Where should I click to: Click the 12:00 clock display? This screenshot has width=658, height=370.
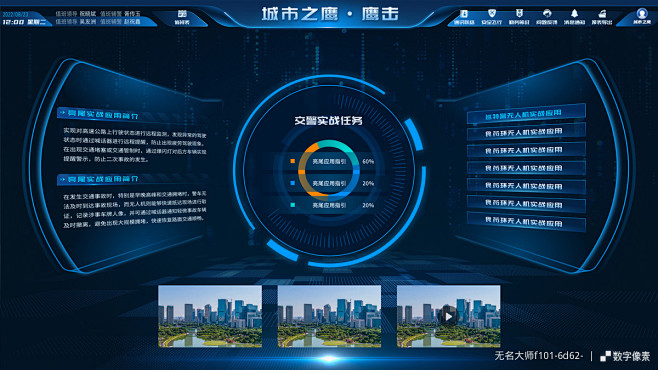[x=13, y=22]
